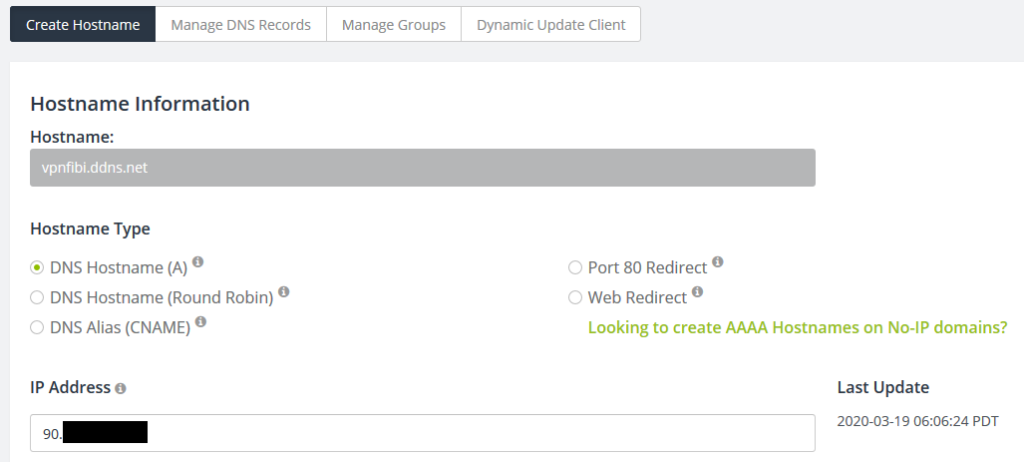The width and height of the screenshot is (1024, 462).
Task: Pick Web Redirect hostname type
Action: [x=575, y=297]
